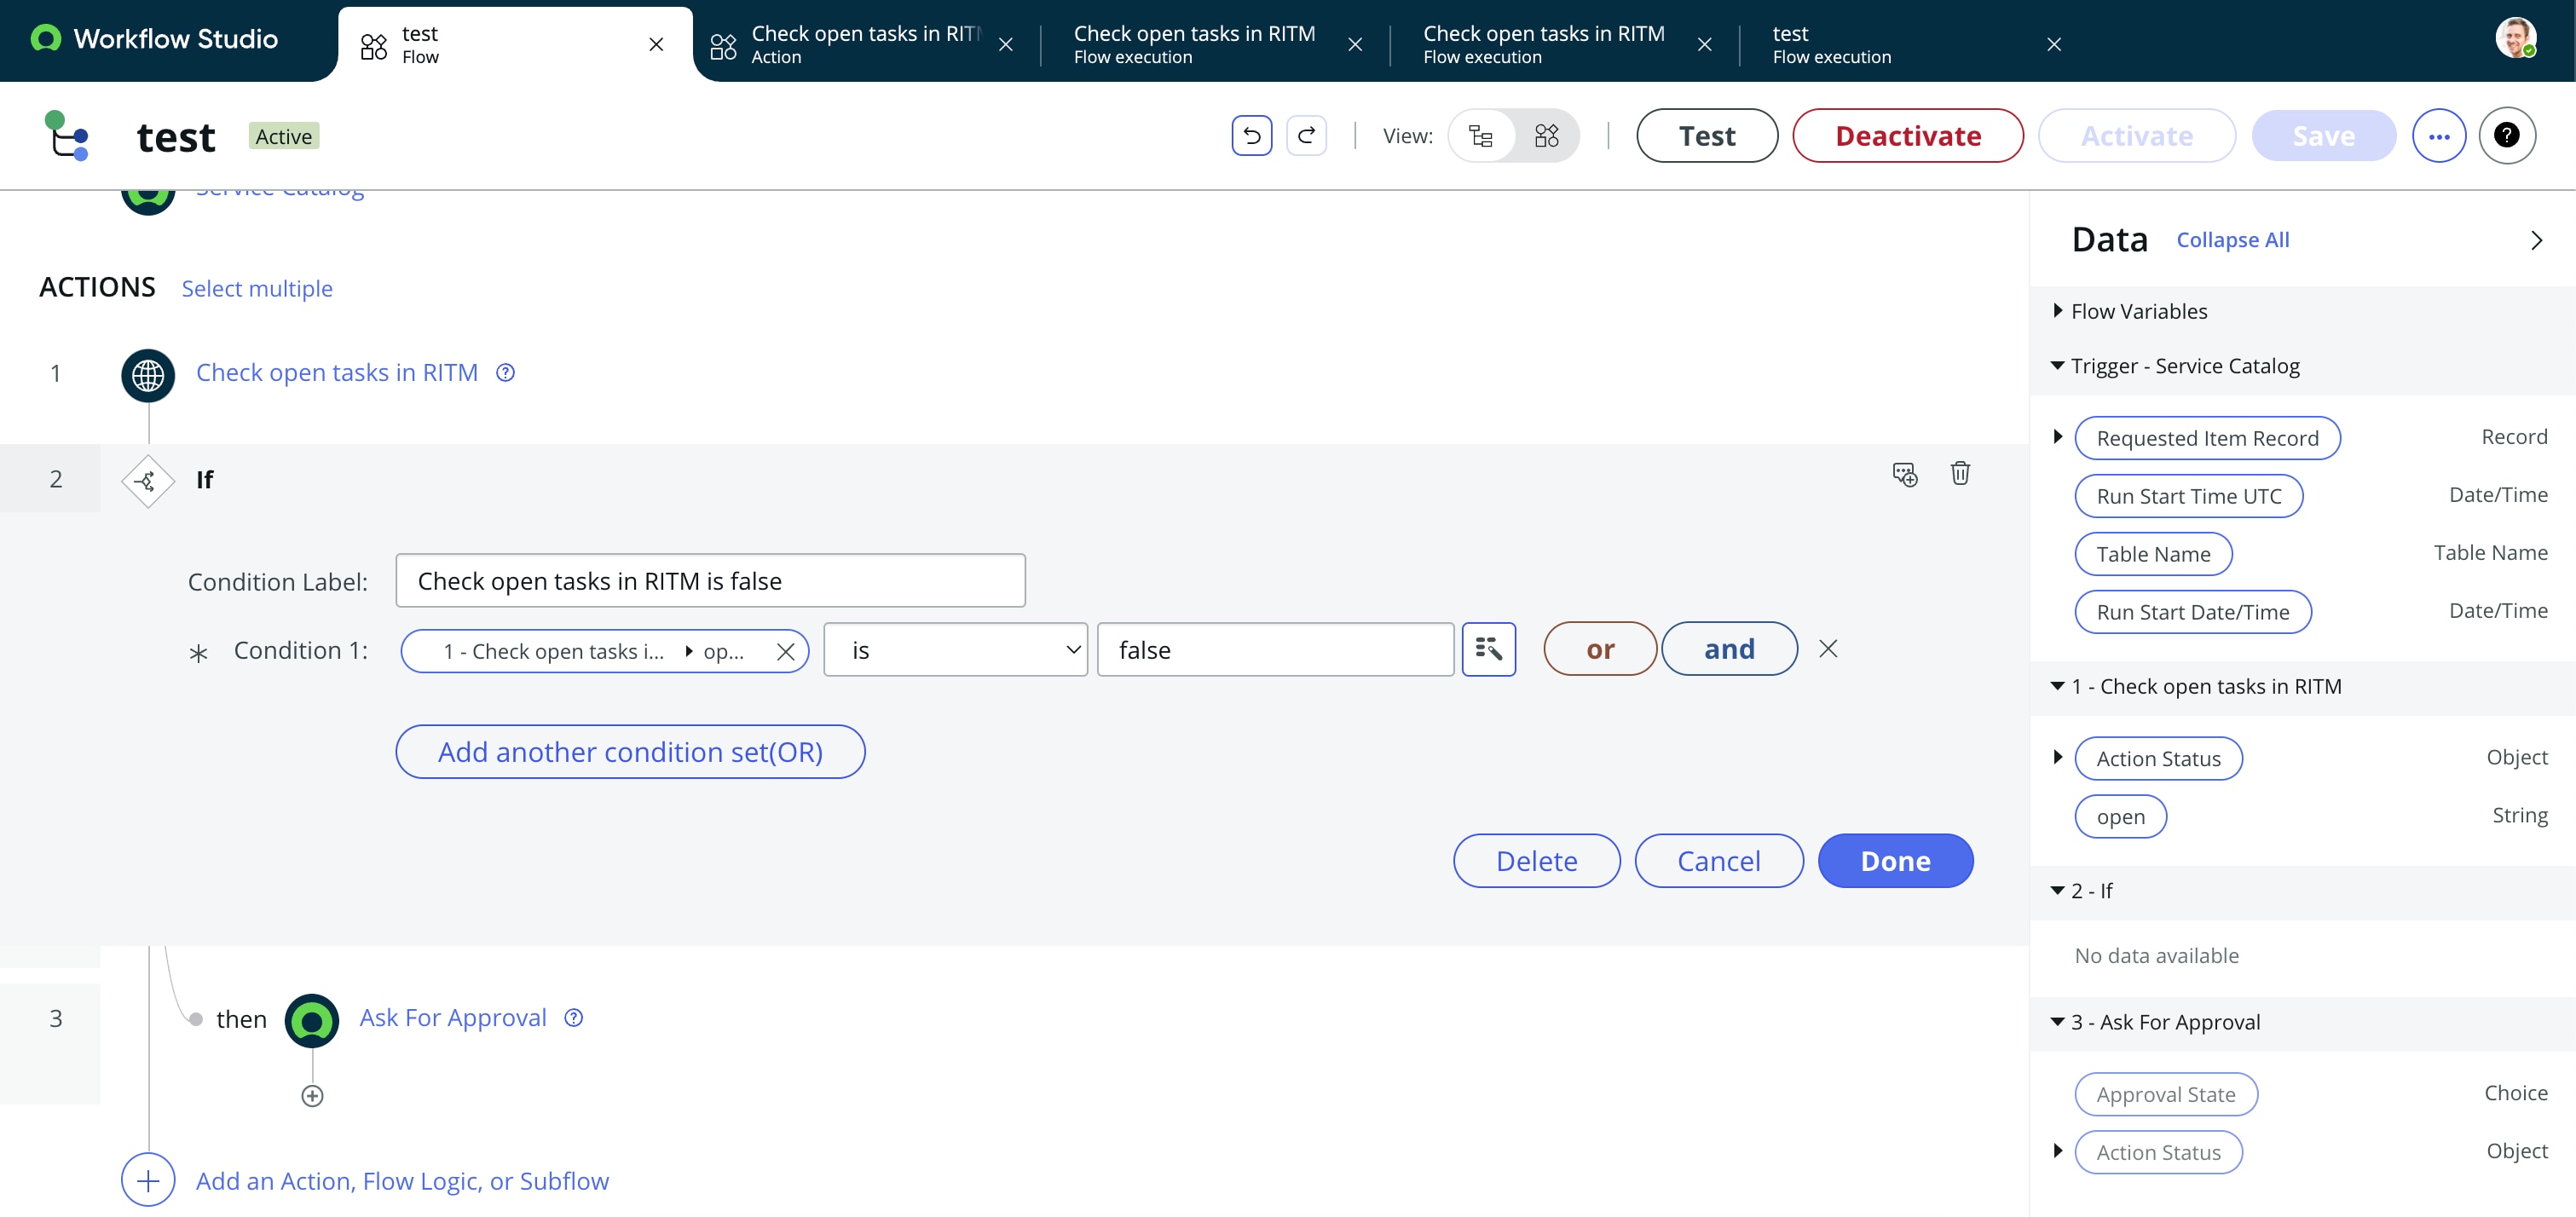Close the test Flow tab
The height and width of the screenshot is (1217, 2576).
[x=656, y=44]
